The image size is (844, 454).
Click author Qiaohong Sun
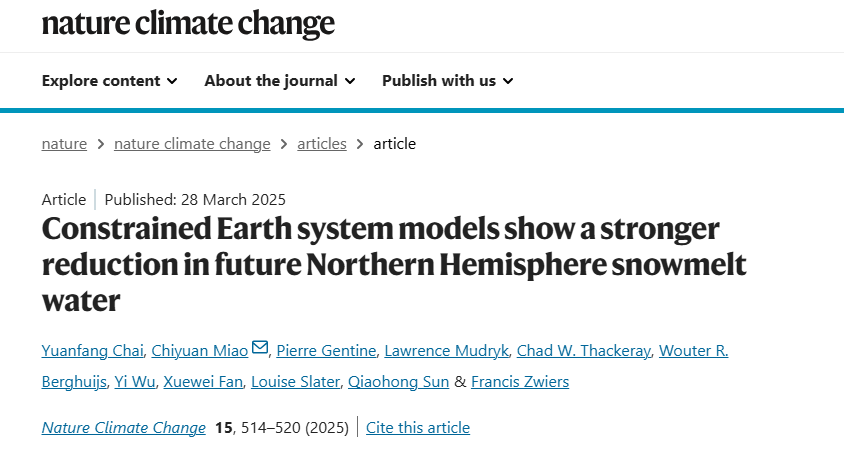pos(398,382)
